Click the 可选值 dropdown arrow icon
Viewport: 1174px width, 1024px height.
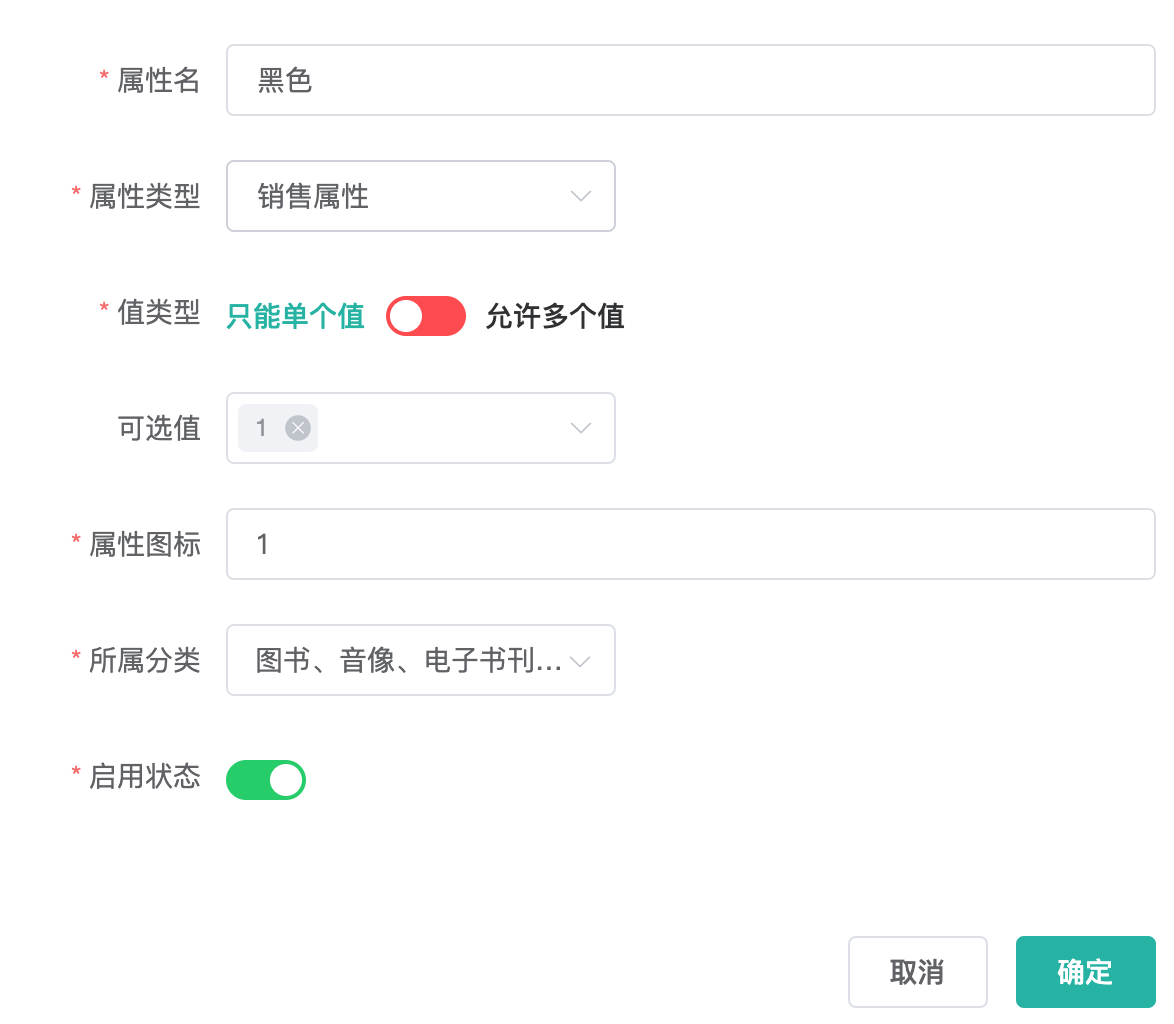click(x=581, y=428)
